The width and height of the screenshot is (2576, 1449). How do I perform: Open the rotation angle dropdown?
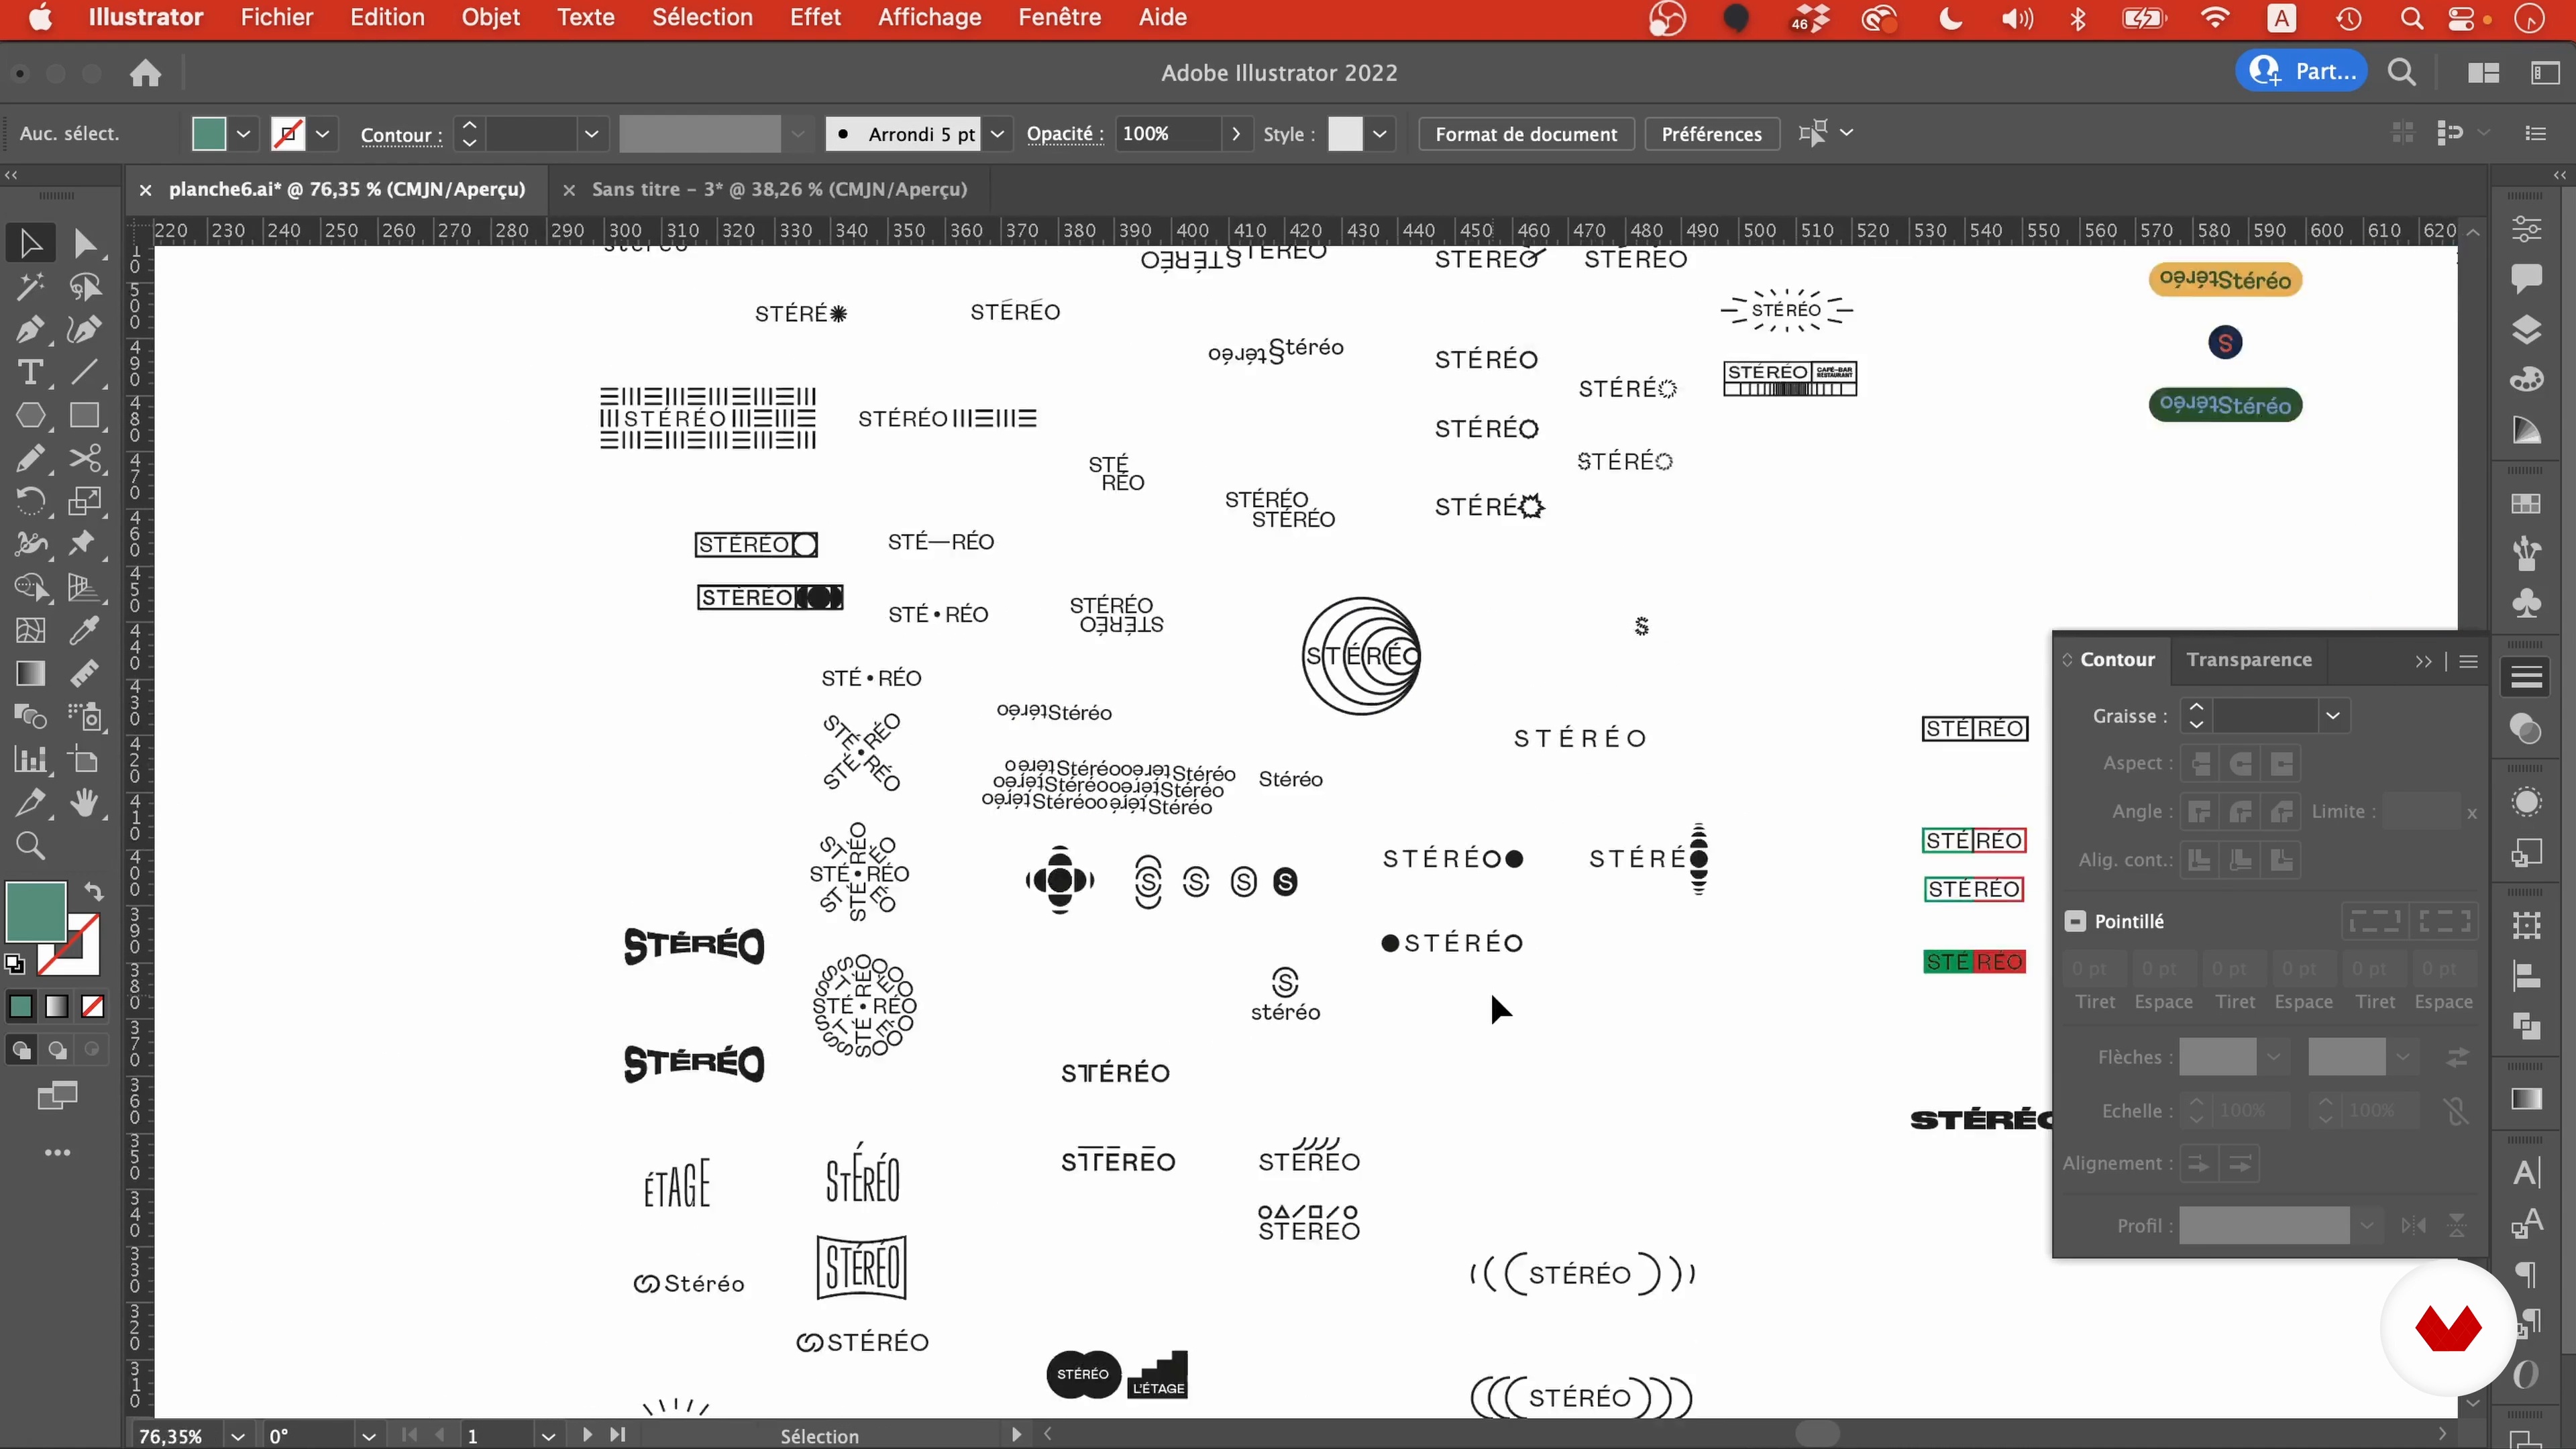(368, 1436)
